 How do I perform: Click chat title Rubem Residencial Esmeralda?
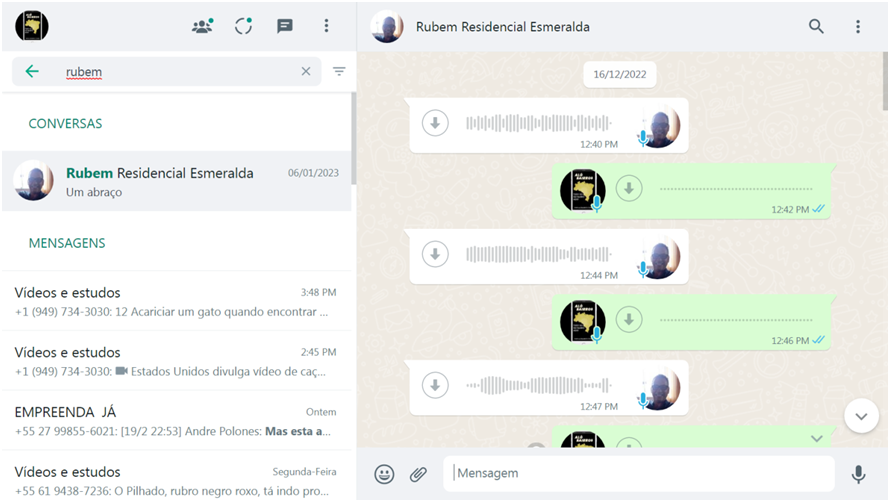point(502,27)
